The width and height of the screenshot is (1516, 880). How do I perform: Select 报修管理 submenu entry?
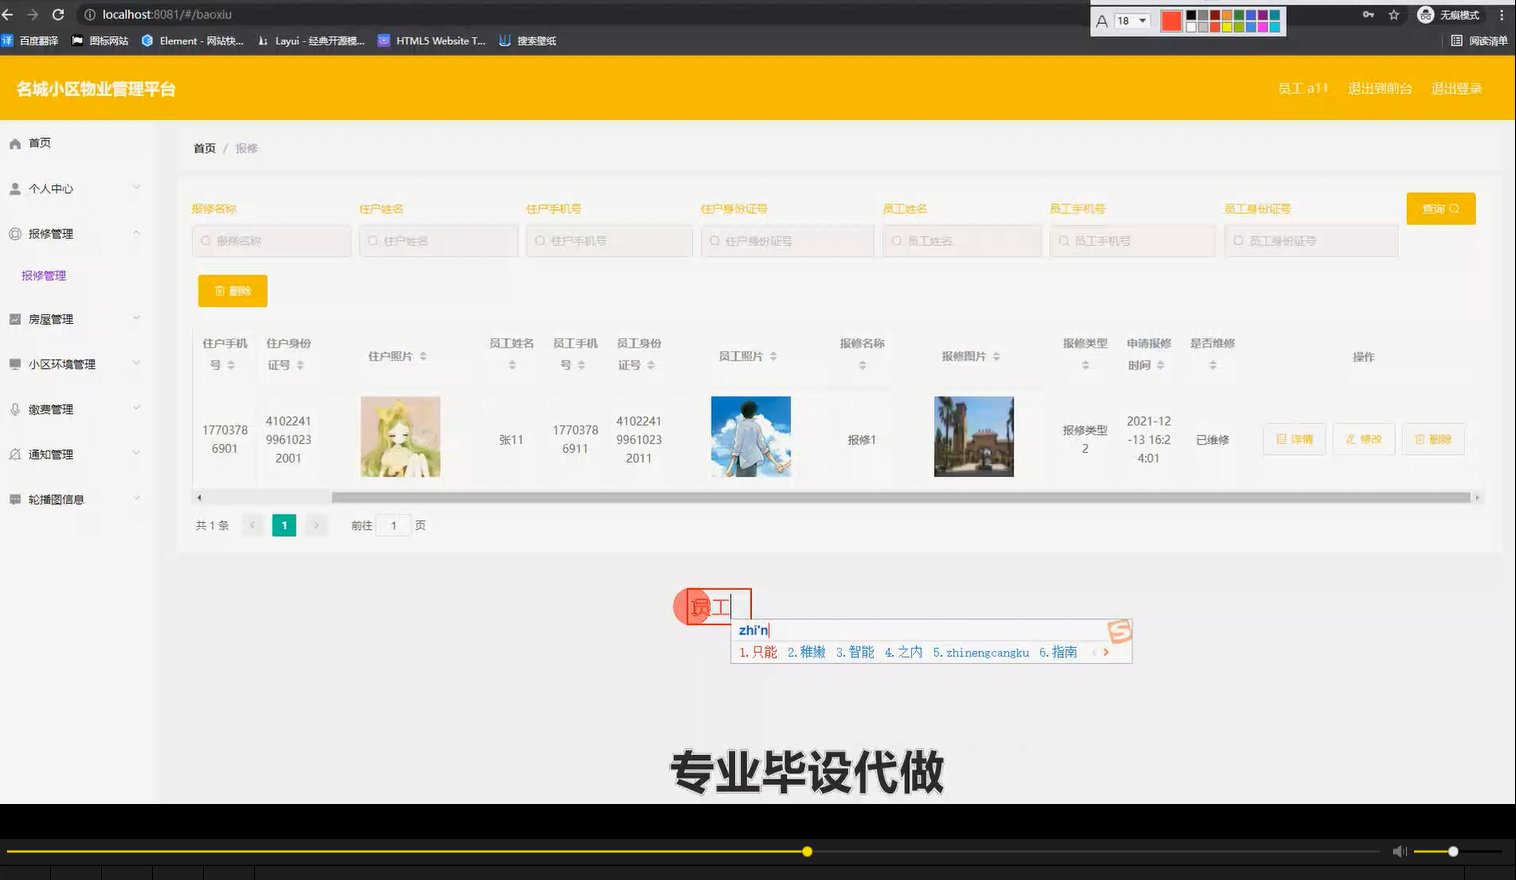[x=43, y=275]
